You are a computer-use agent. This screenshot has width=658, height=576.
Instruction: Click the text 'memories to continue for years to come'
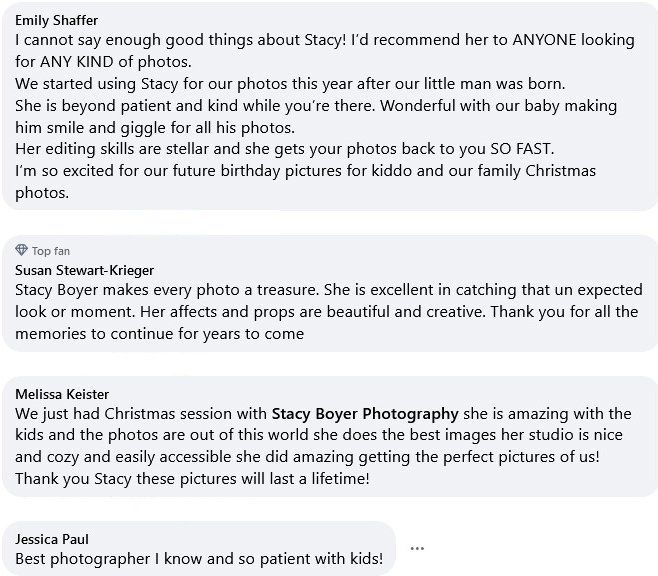159,334
